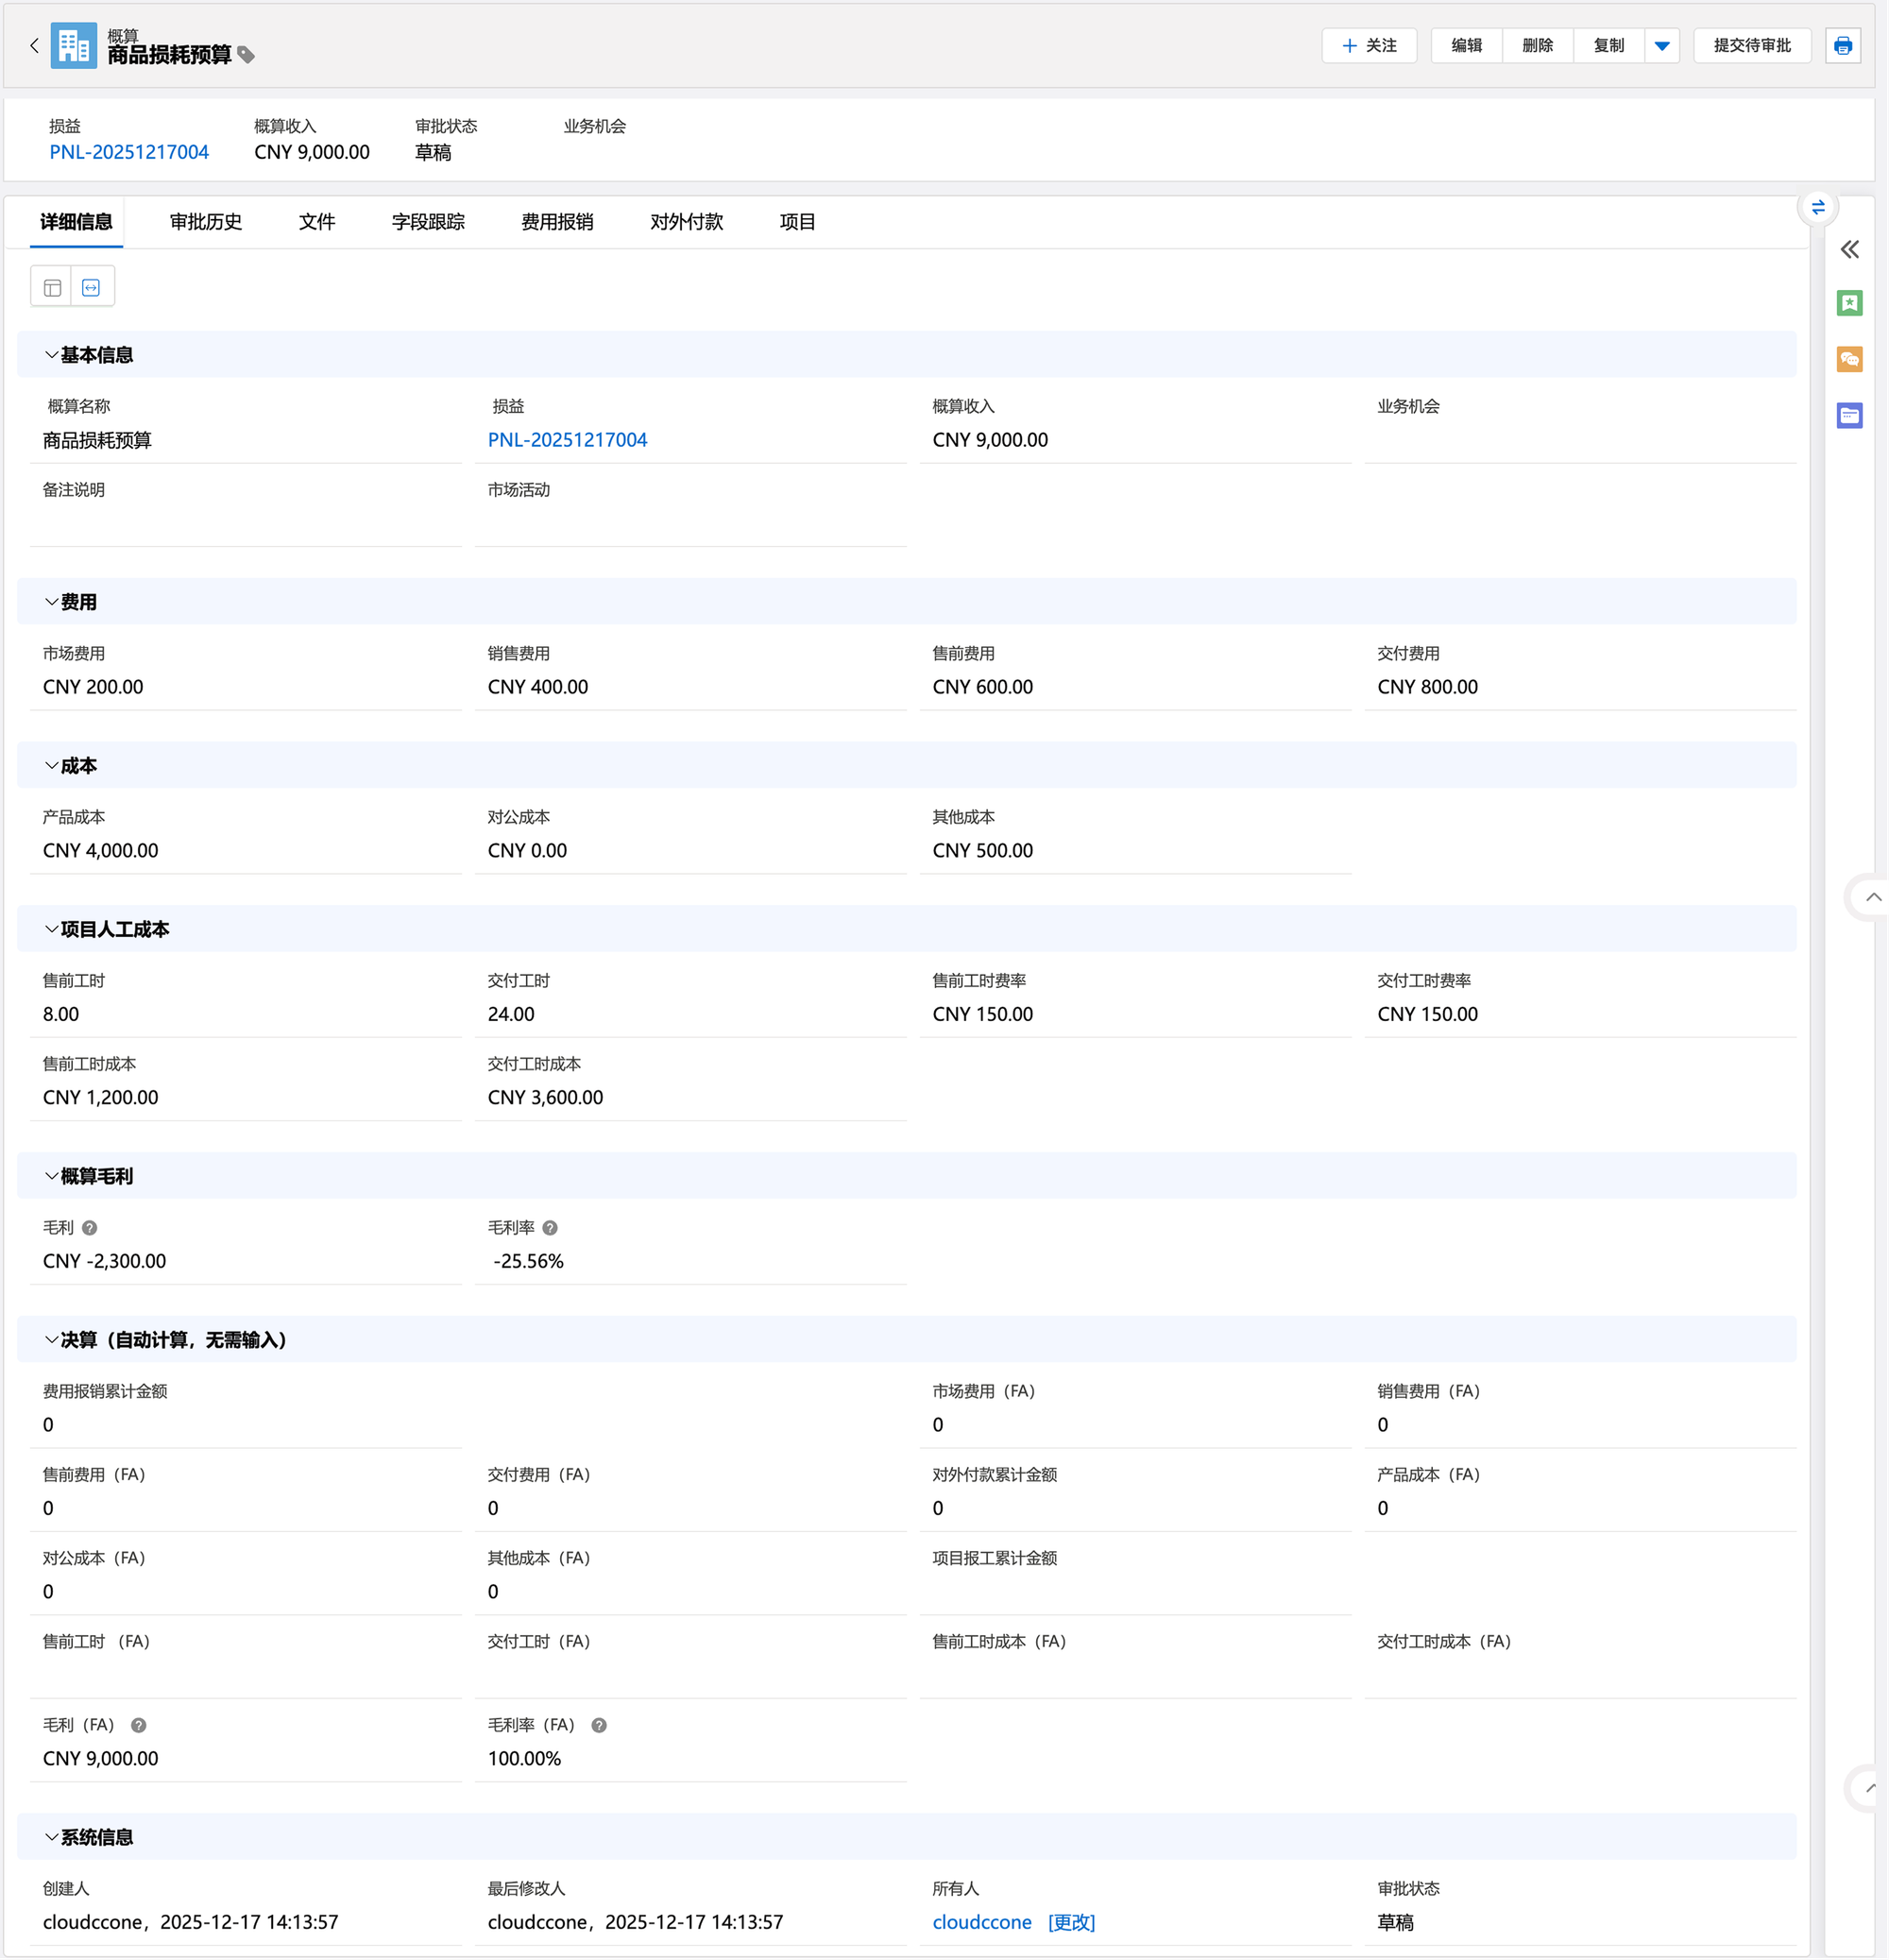Viewport: 1889px width, 1960px height.
Task: Collapse the 基本信息 section
Action: (x=51, y=356)
